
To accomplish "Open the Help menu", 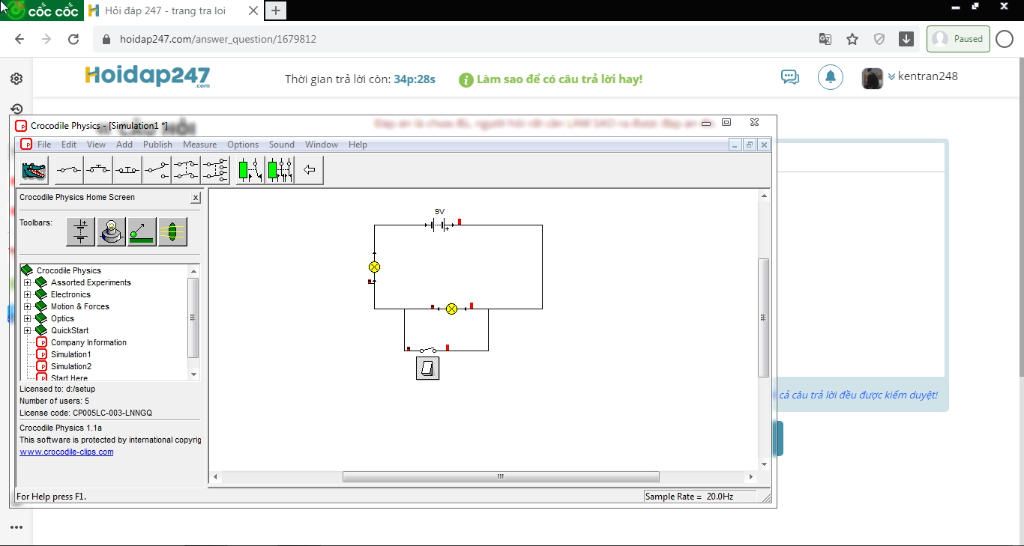I will pyautogui.click(x=357, y=144).
